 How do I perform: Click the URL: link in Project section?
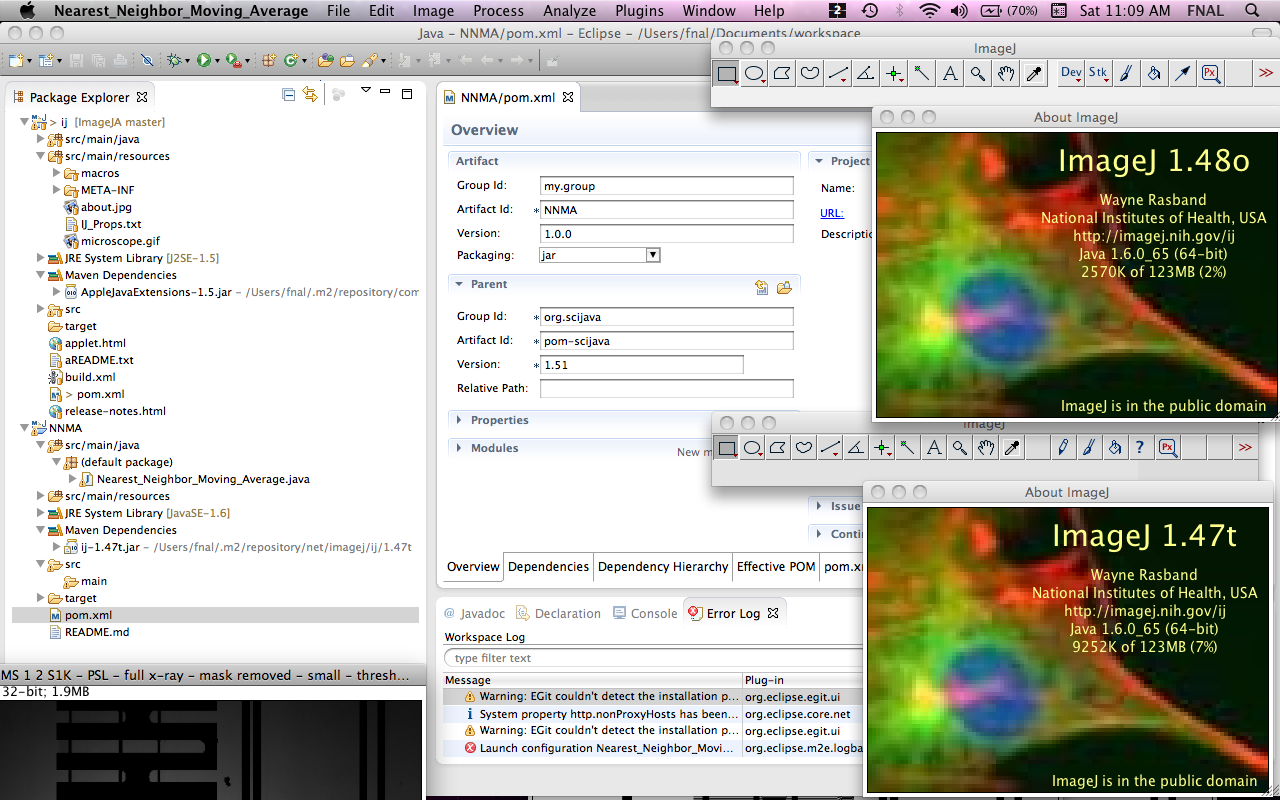pyautogui.click(x=831, y=212)
